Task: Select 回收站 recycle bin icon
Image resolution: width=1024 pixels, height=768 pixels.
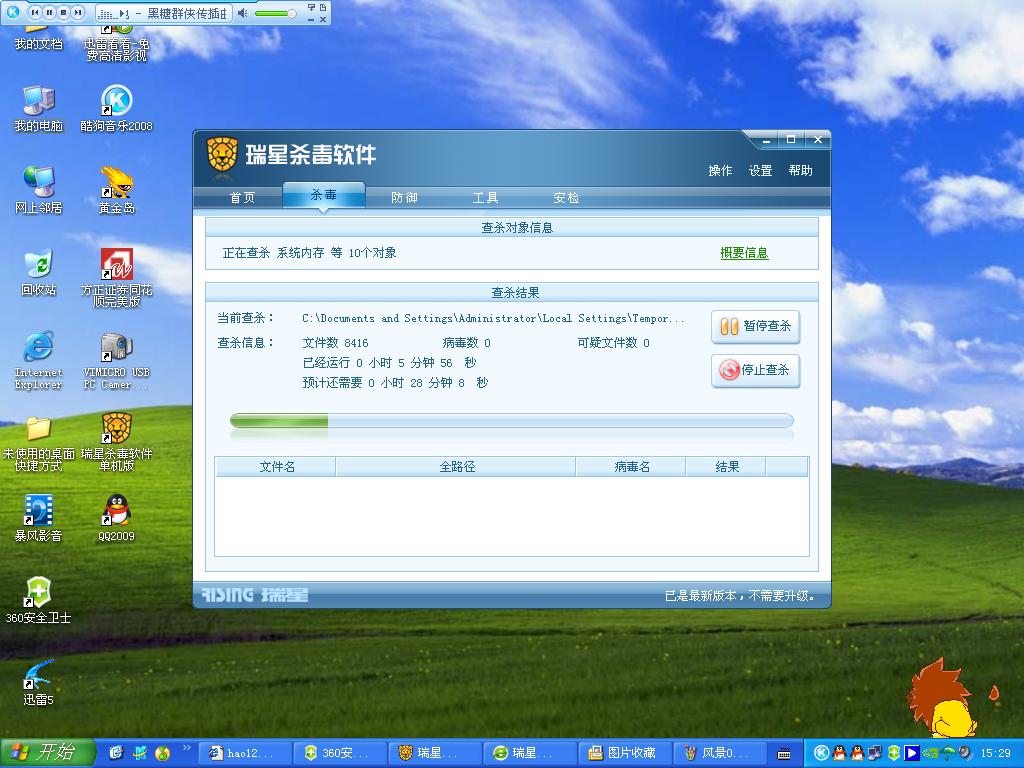Action: (x=39, y=272)
